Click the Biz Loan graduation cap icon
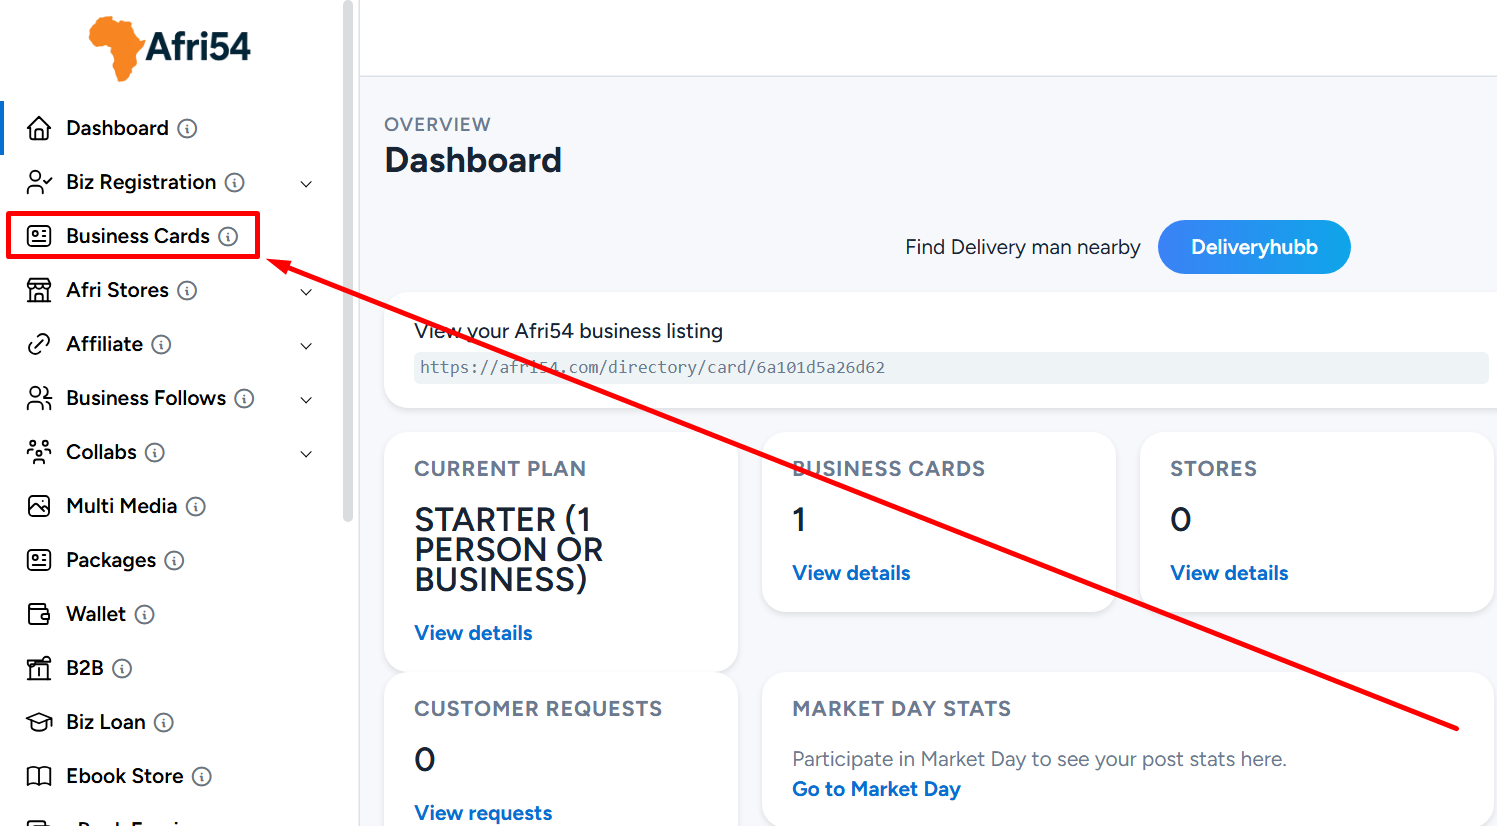 pyautogui.click(x=39, y=722)
